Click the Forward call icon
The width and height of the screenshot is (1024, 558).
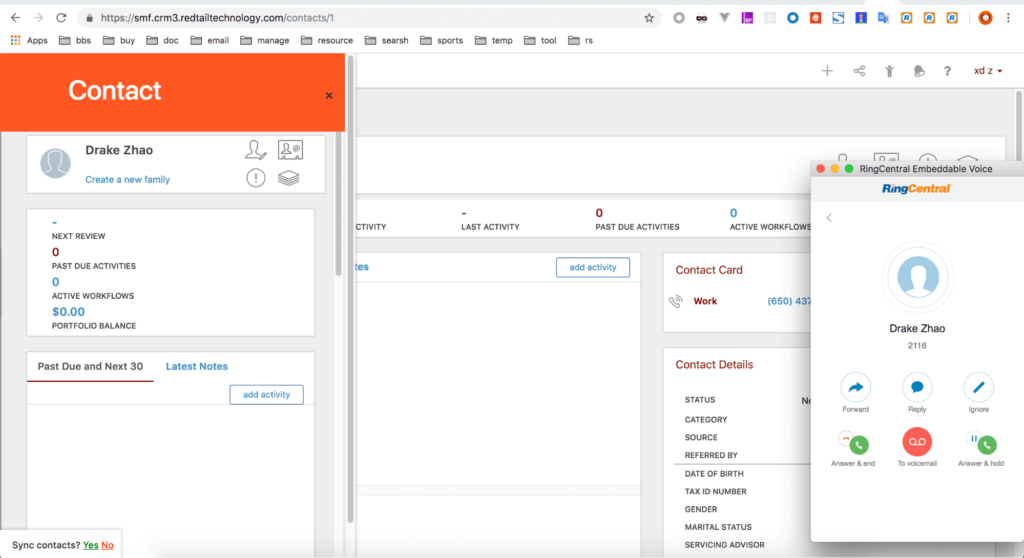point(855,387)
